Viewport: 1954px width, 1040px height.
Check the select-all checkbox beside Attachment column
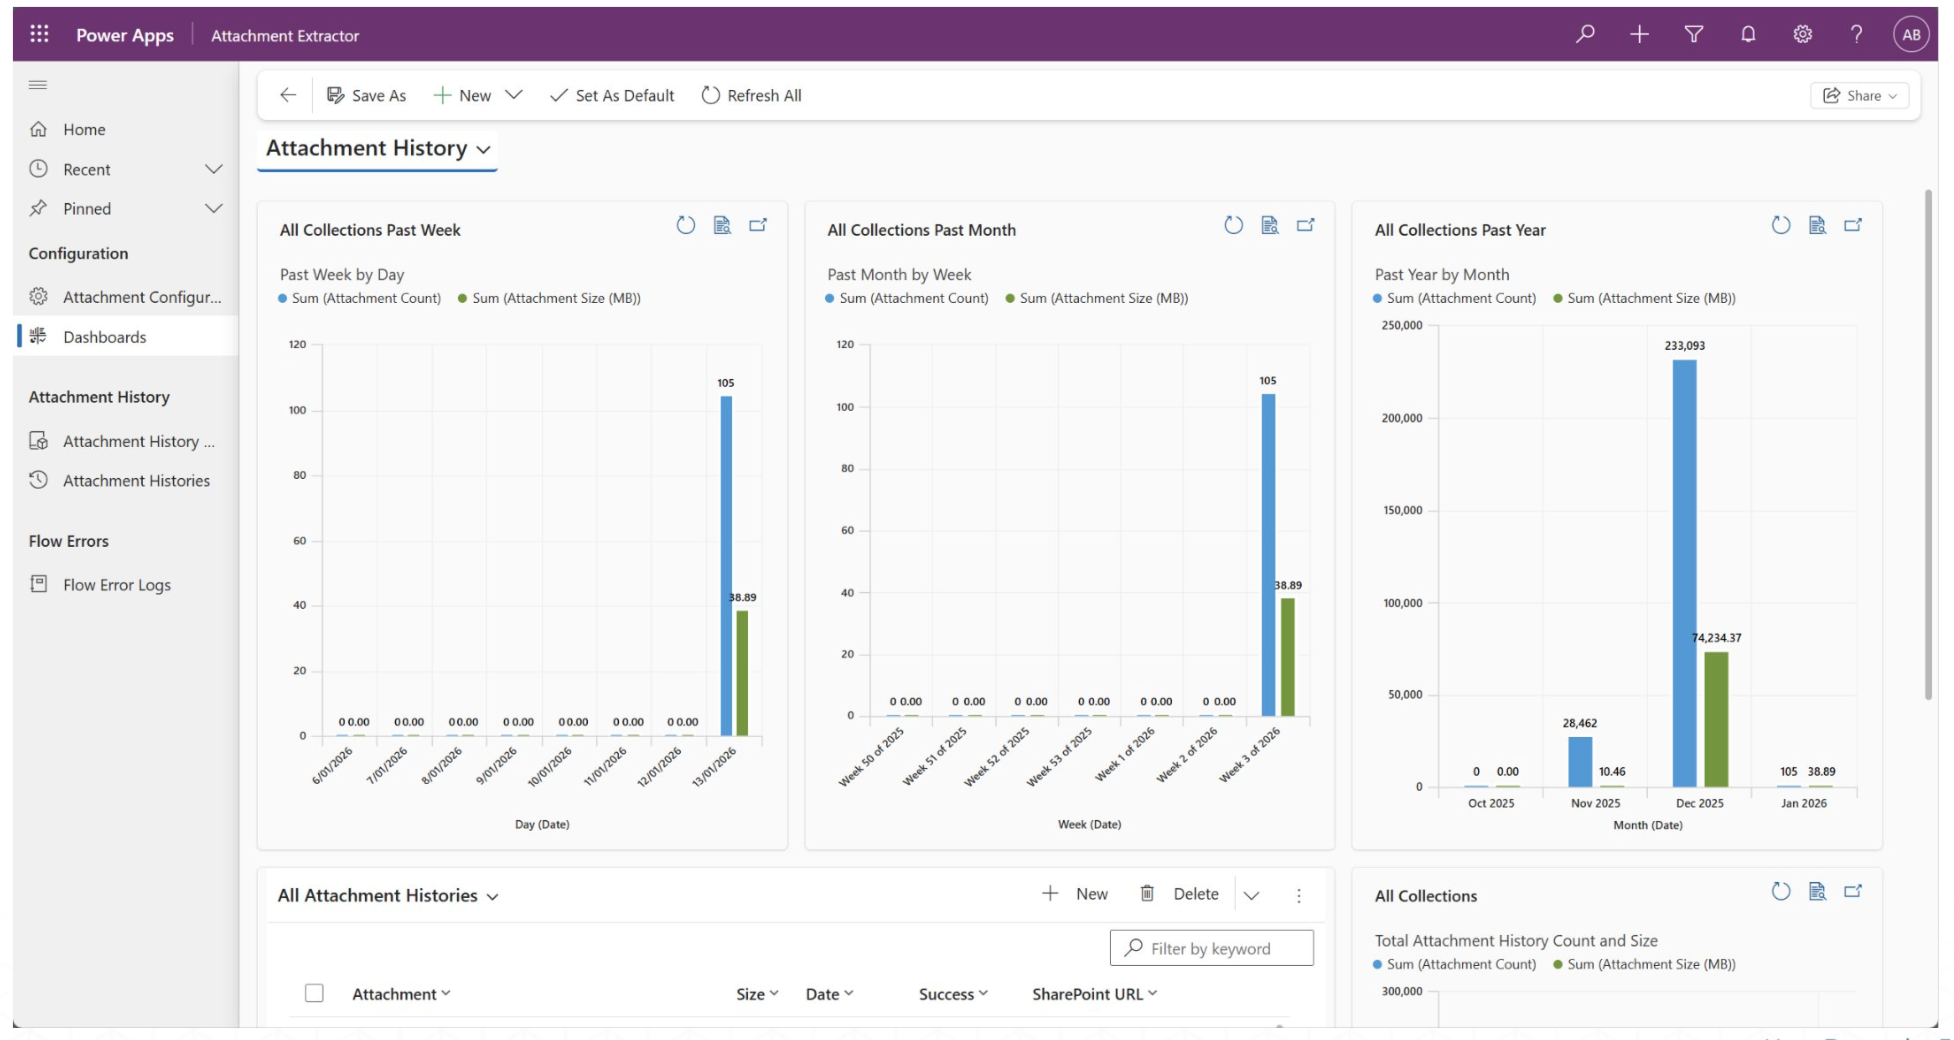(314, 993)
